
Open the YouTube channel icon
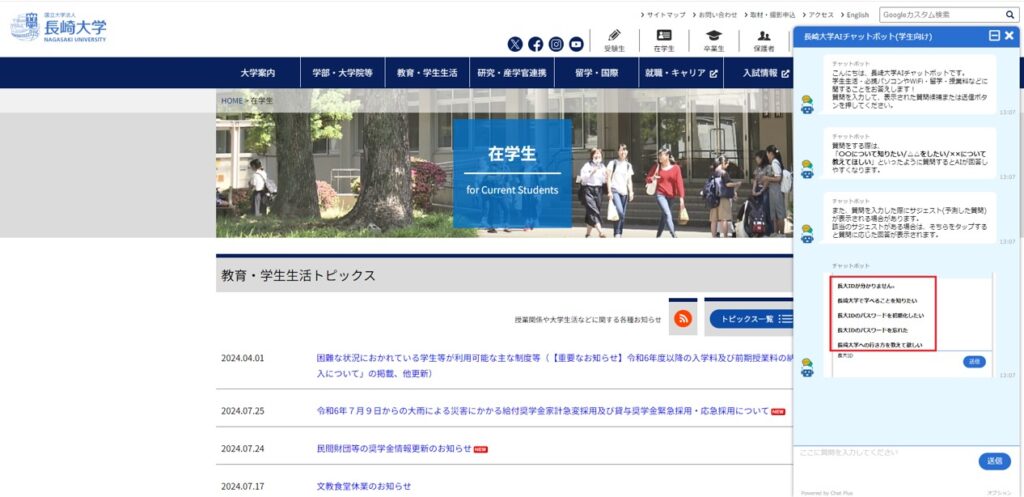click(x=576, y=44)
